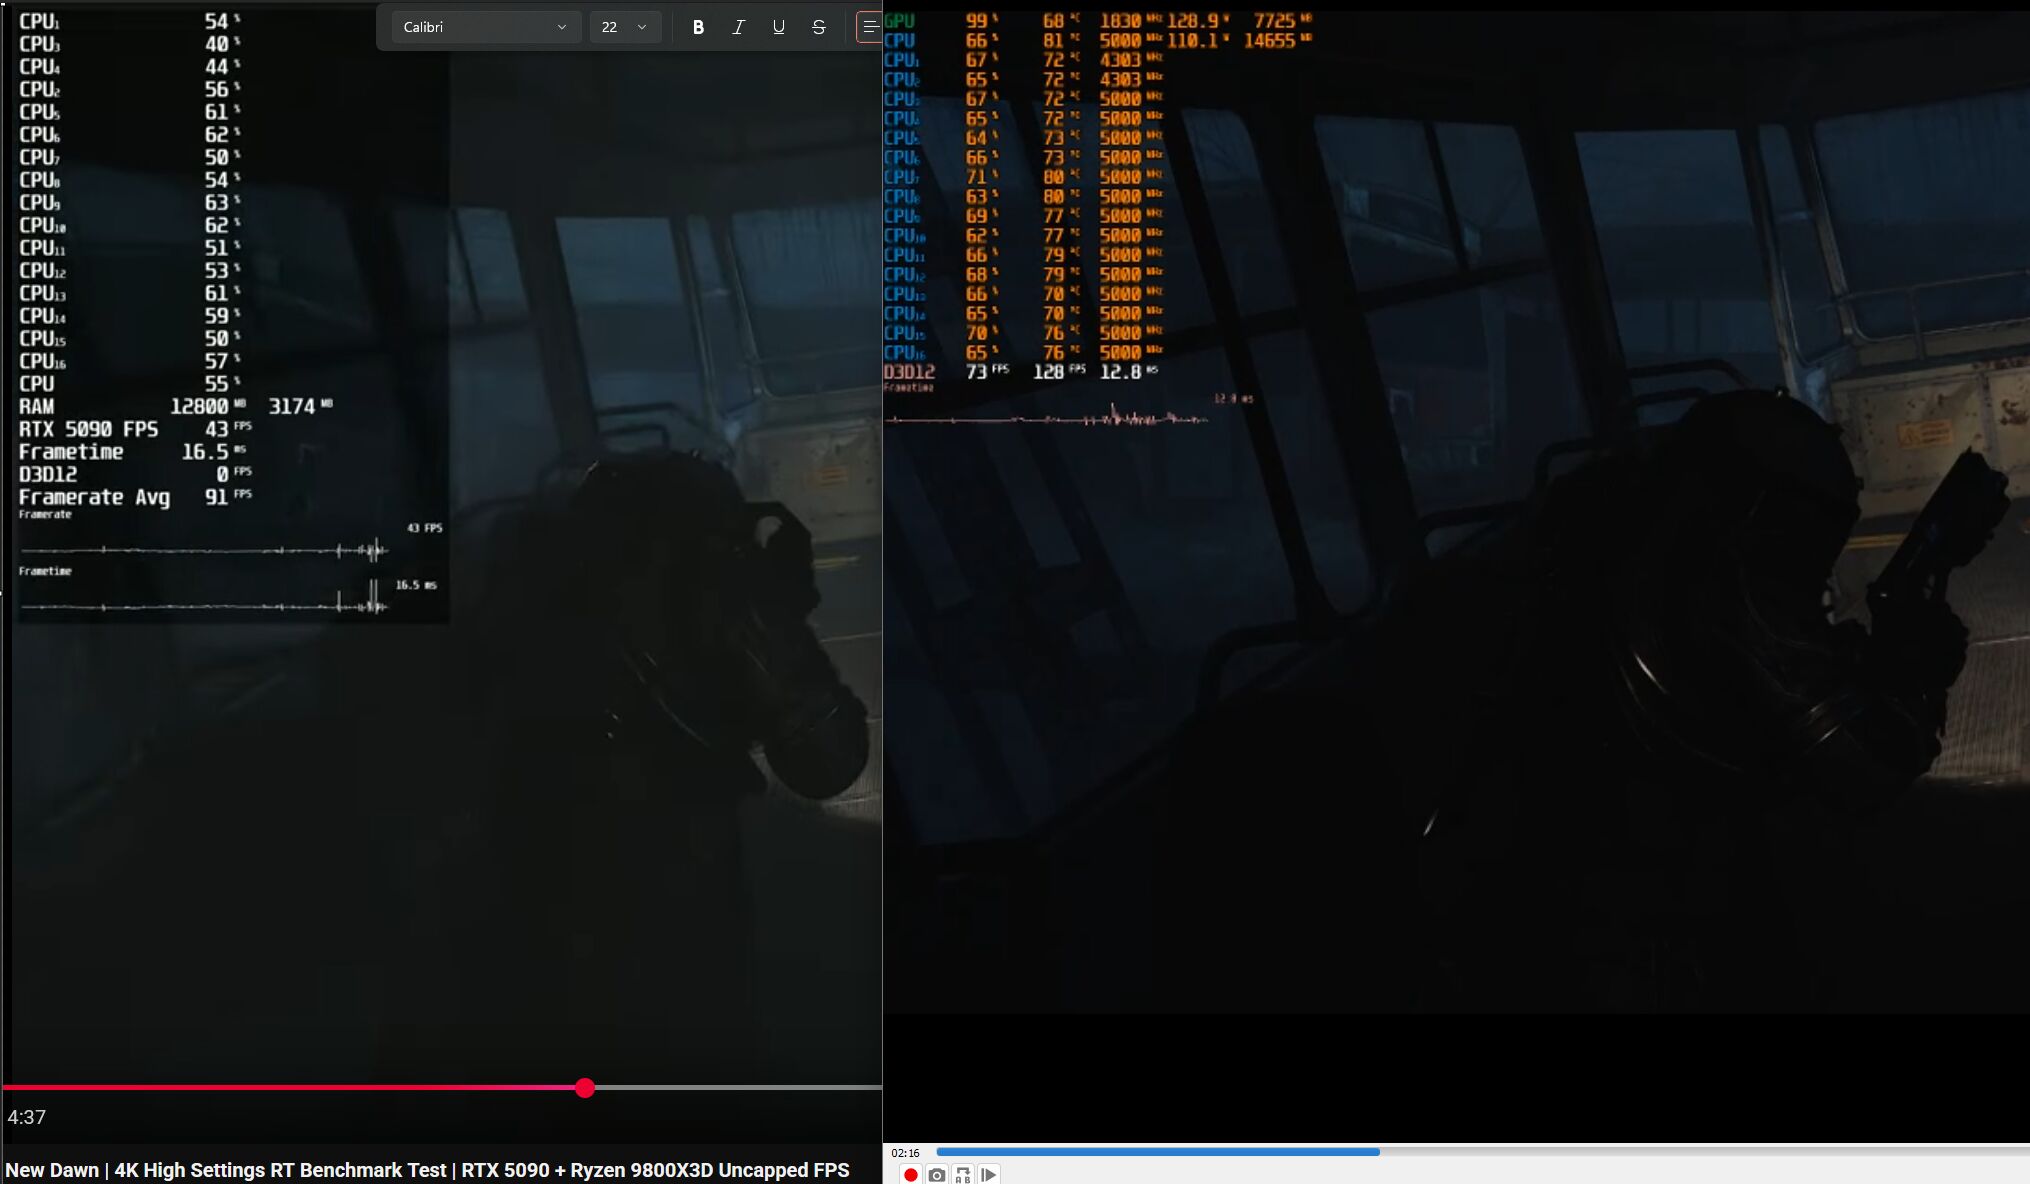This screenshot has height=1184, width=2030.
Task: Toggle underline text formatting
Action: pyautogui.click(x=778, y=27)
